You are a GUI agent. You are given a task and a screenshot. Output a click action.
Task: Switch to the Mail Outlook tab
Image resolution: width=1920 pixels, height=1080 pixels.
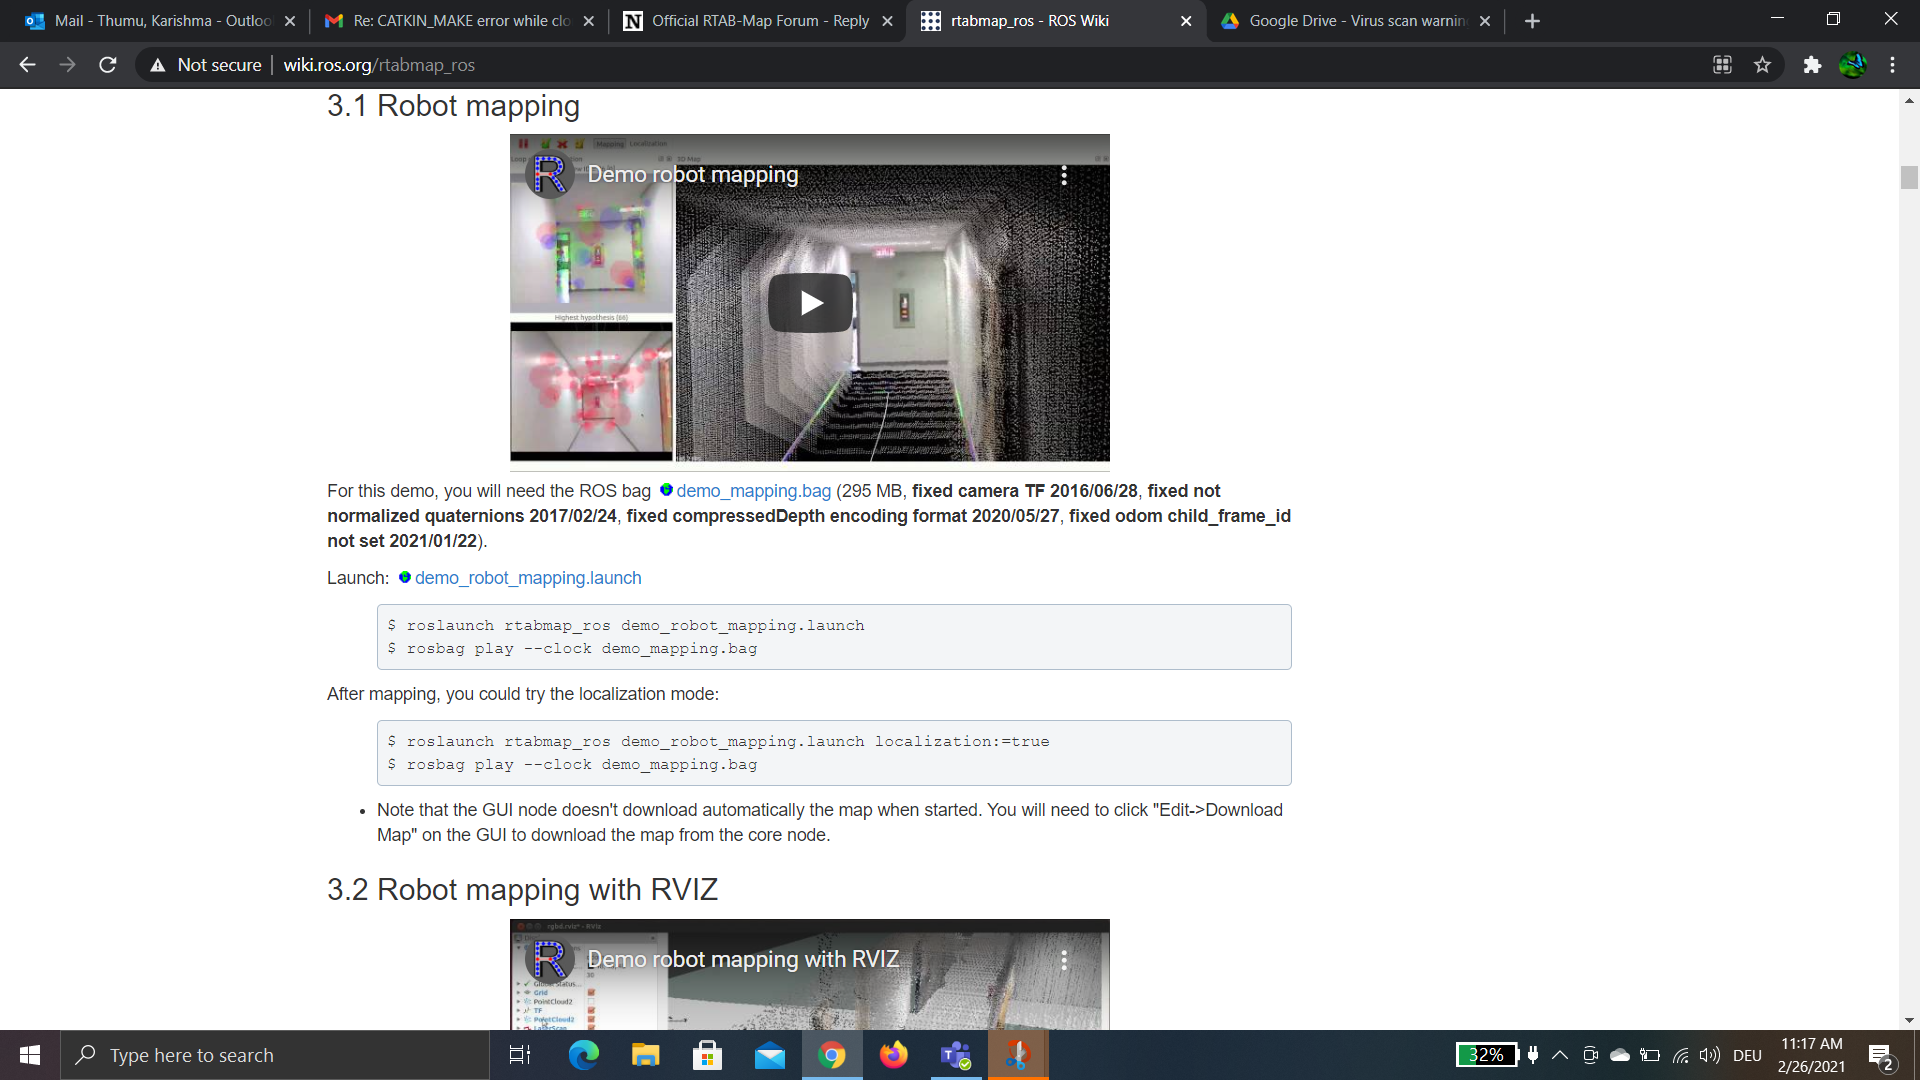(160, 21)
